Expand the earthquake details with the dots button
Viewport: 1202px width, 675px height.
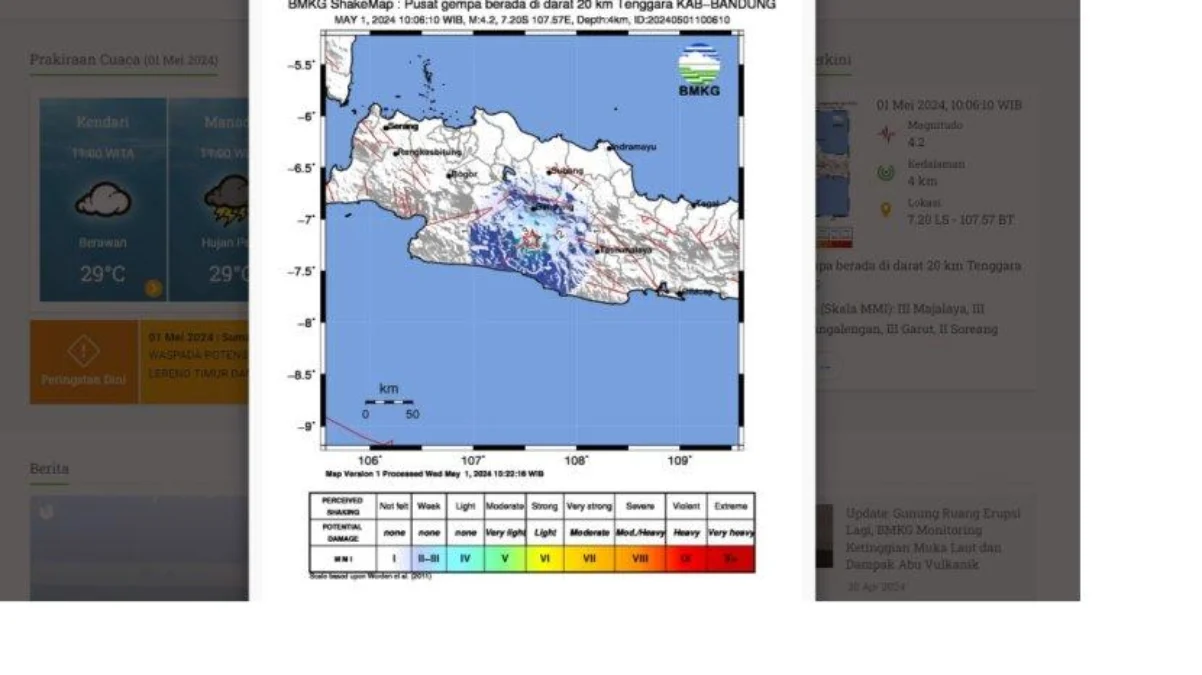824,367
